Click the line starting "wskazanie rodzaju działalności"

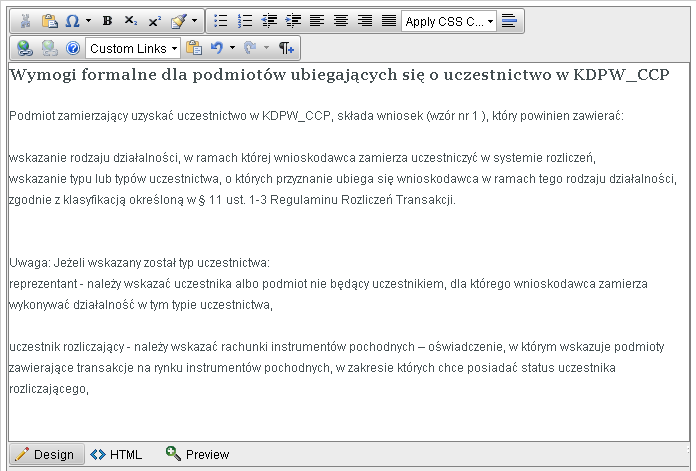pos(303,158)
